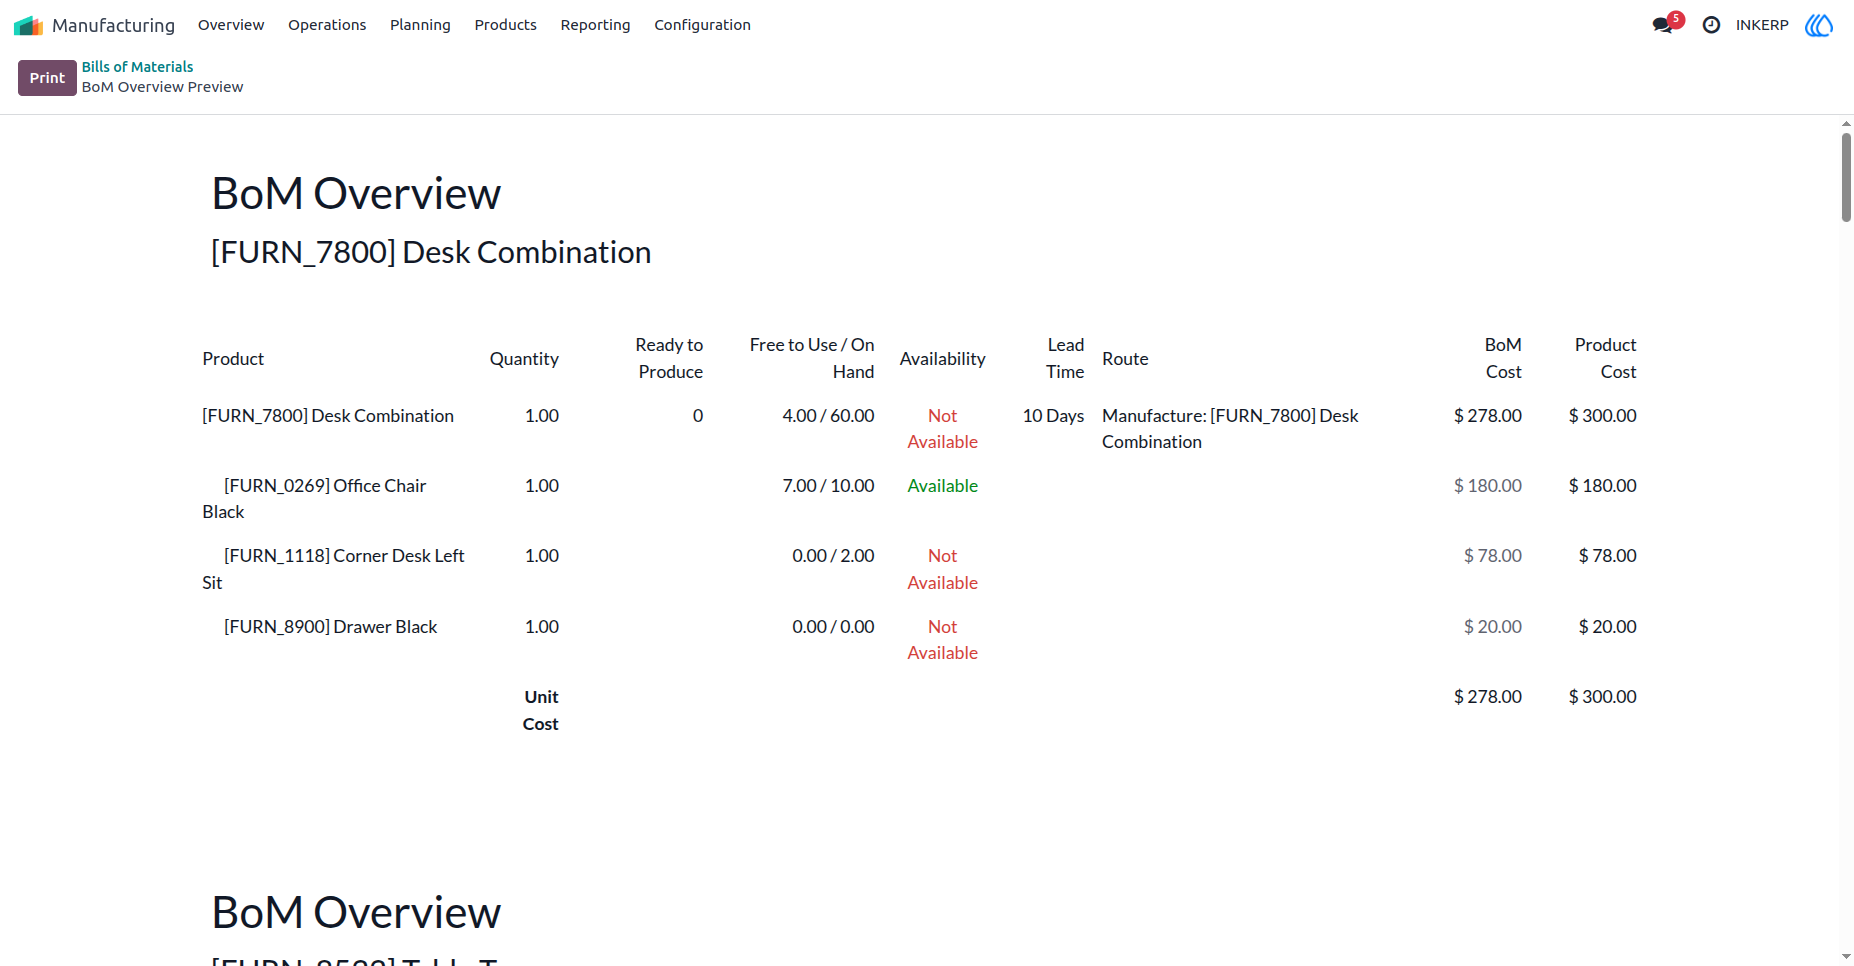Screen dimensions: 1854x966
Task: Open the Operations menu
Action: 327,25
